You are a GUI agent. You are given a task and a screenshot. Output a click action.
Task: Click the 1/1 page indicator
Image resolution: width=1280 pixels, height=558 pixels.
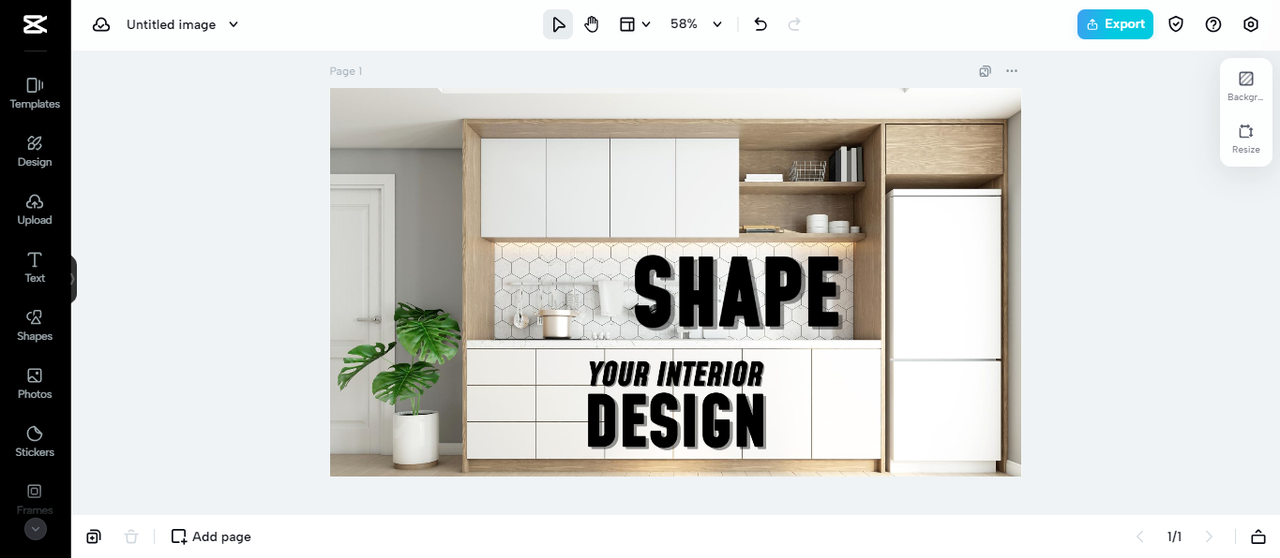tap(1175, 537)
